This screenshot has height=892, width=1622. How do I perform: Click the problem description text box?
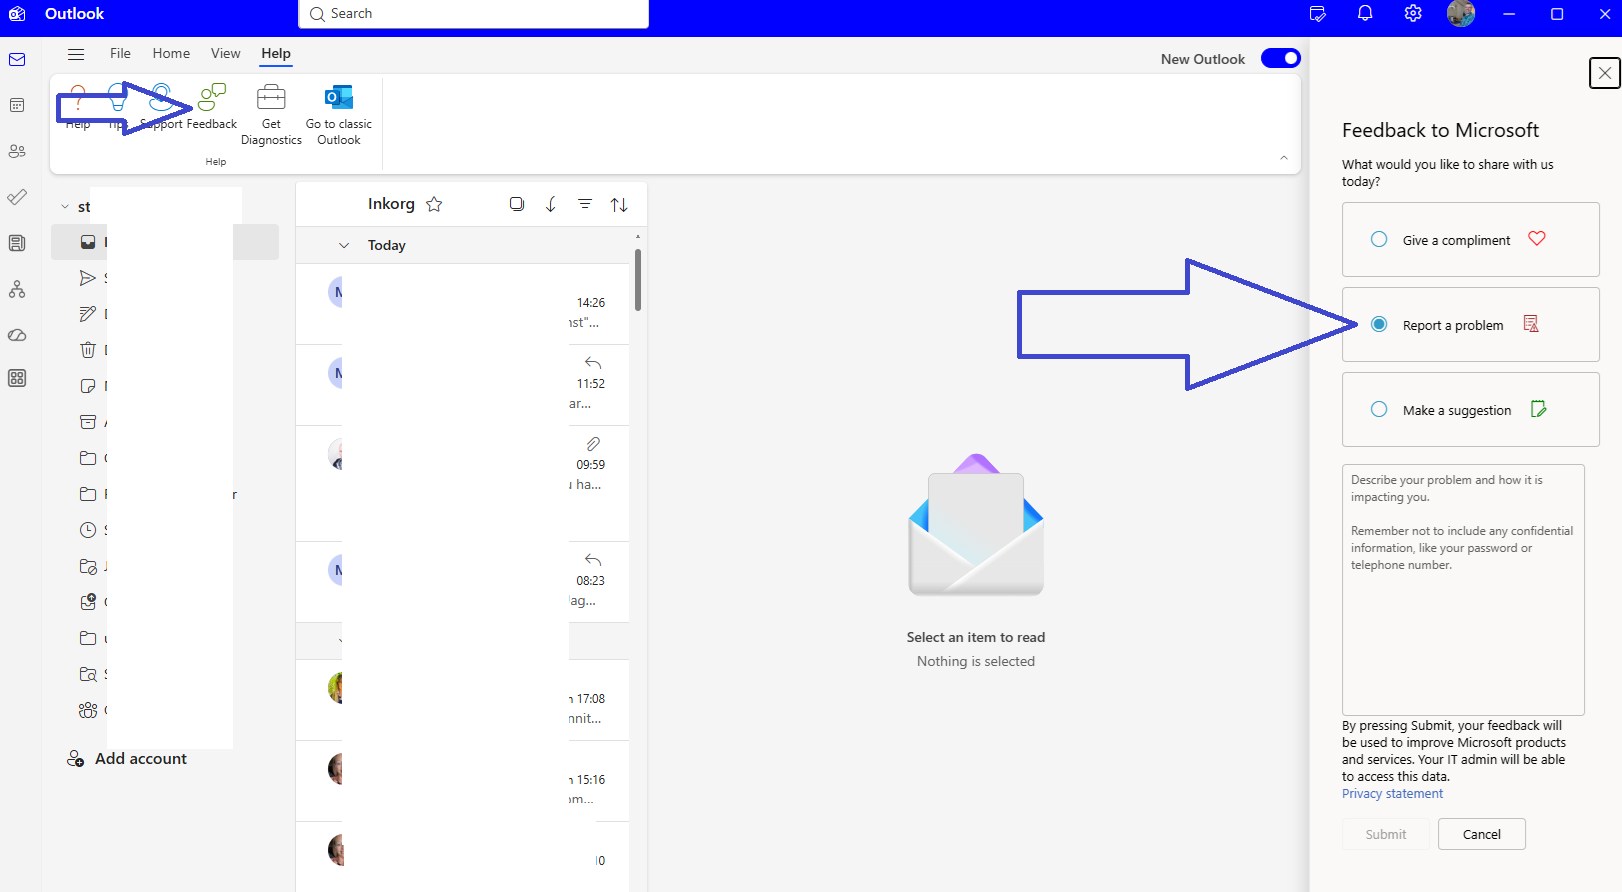coord(1463,589)
